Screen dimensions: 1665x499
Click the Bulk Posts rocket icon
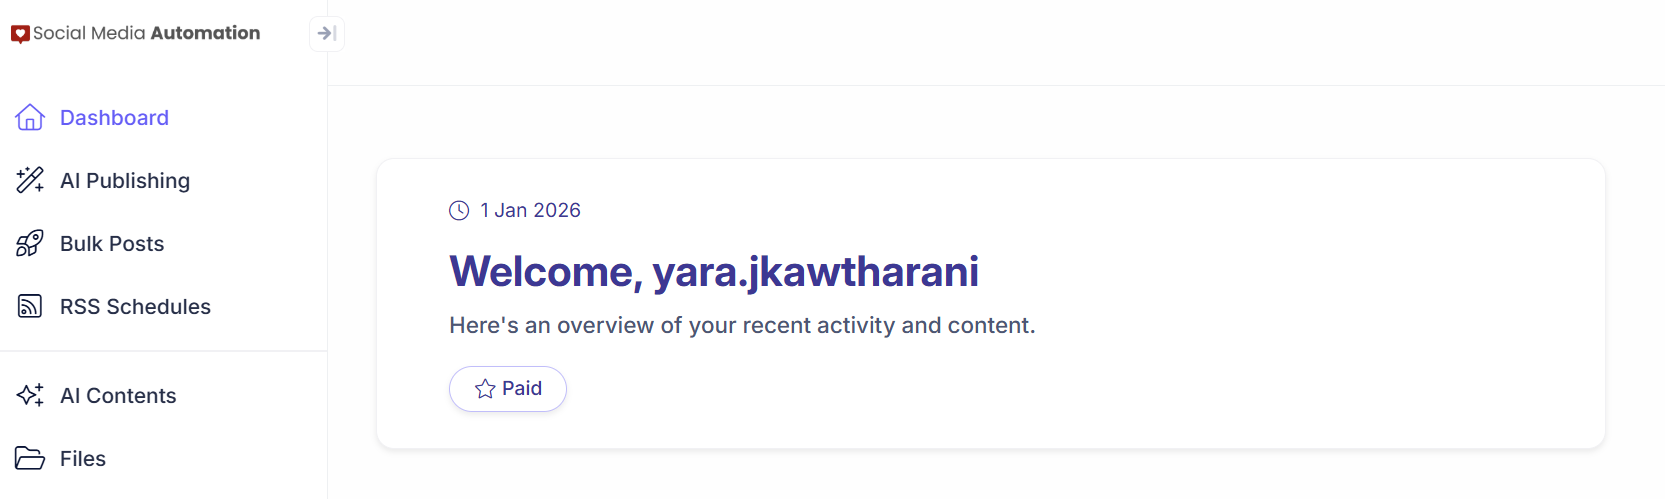click(x=30, y=243)
